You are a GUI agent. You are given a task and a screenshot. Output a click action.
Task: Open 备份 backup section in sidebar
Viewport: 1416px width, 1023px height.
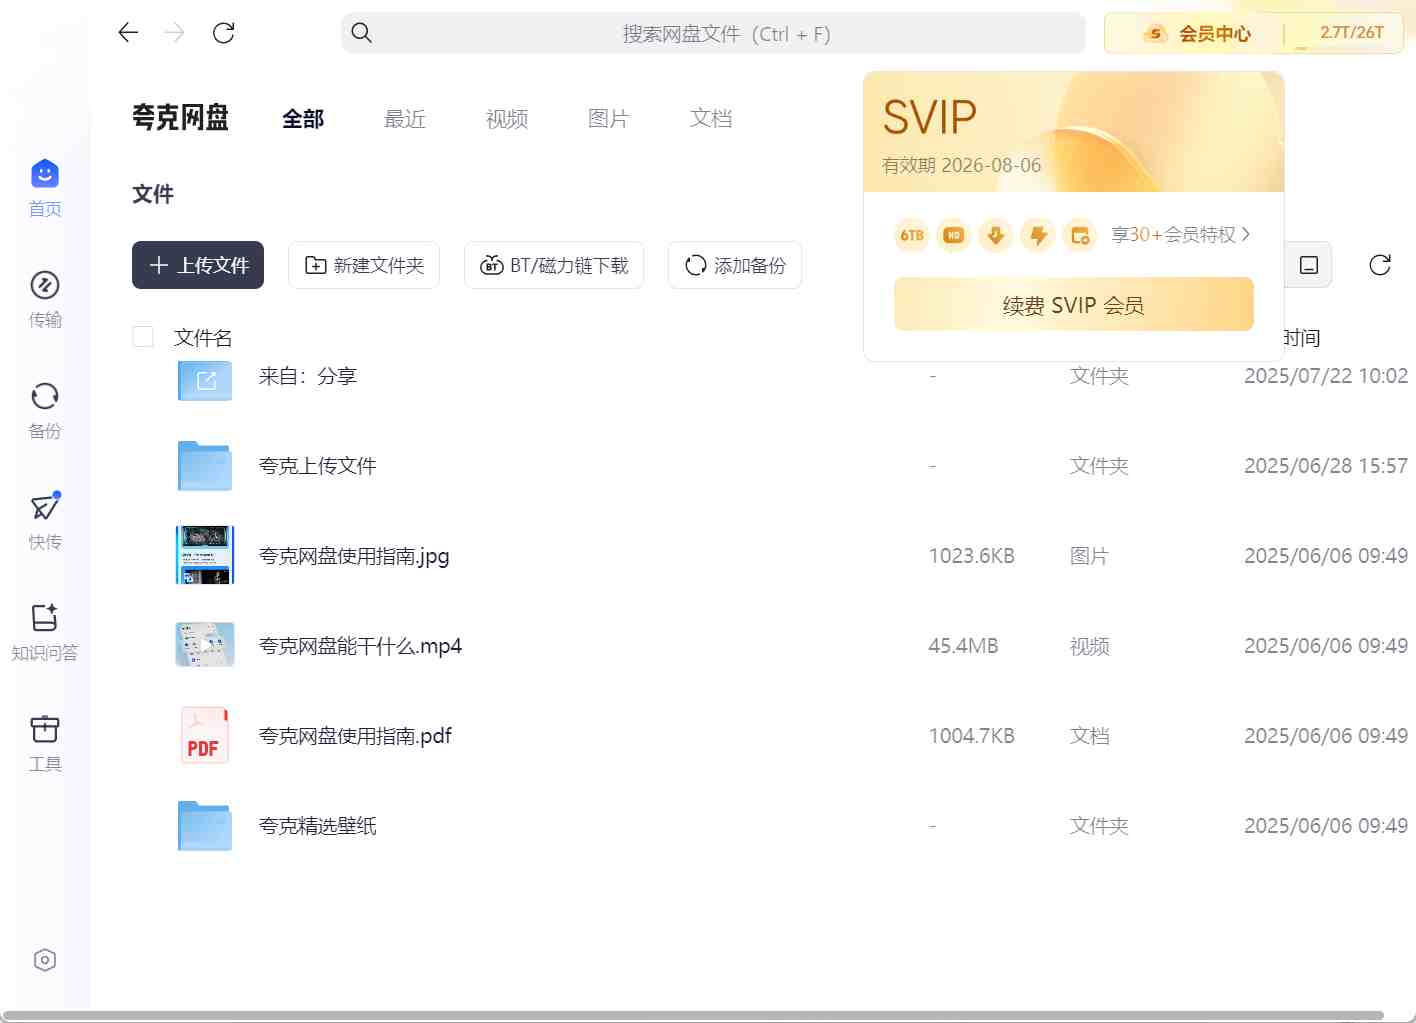coord(44,410)
